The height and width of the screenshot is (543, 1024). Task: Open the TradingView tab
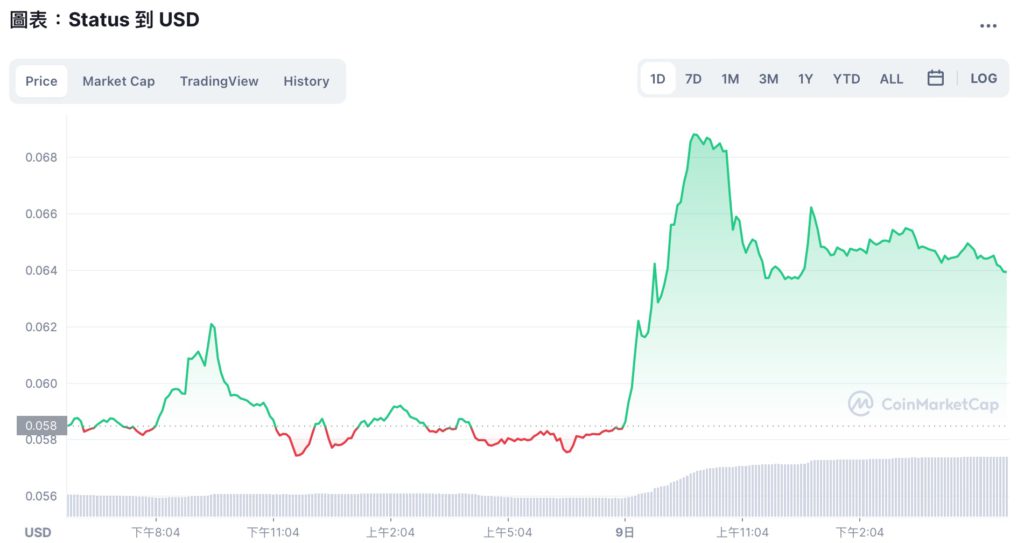pos(219,81)
